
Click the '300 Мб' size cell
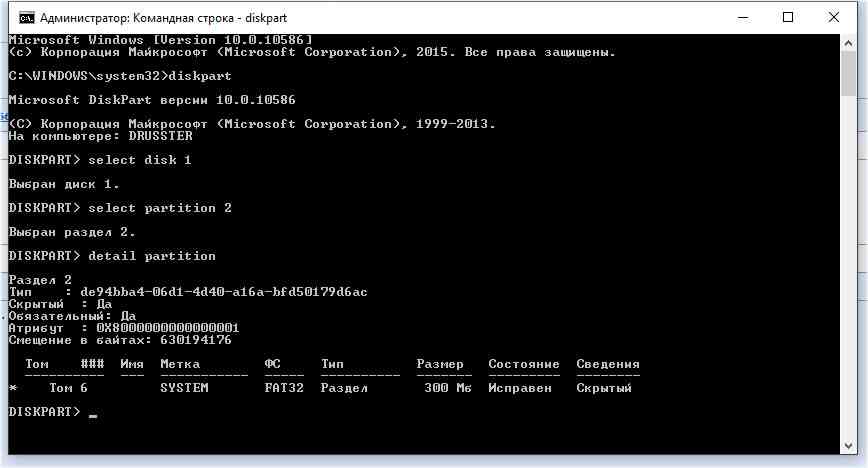tap(448, 388)
